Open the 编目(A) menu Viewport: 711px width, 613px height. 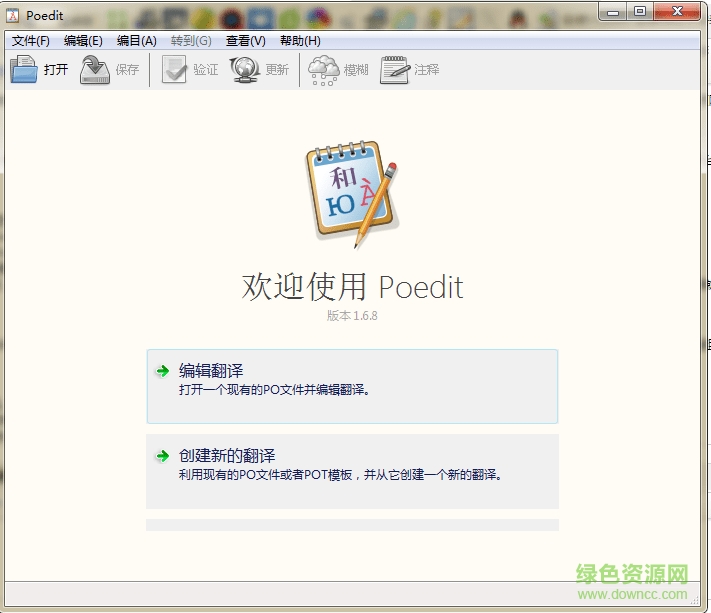[x=136, y=41]
